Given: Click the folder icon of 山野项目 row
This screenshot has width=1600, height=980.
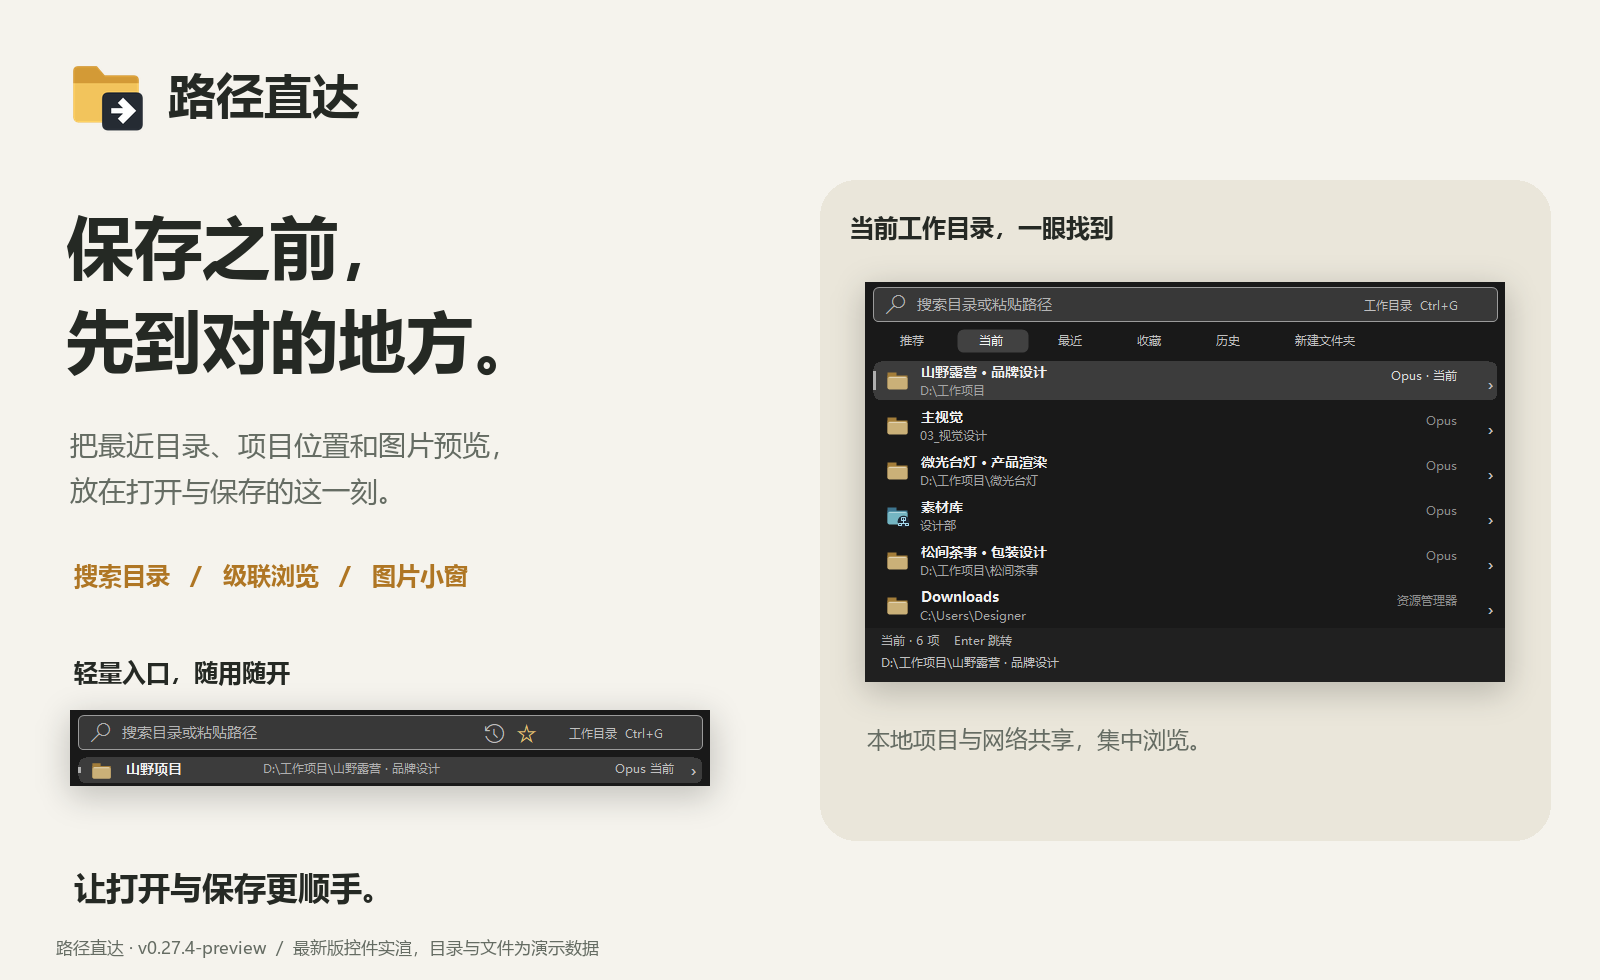Looking at the screenshot, I should point(101,770).
